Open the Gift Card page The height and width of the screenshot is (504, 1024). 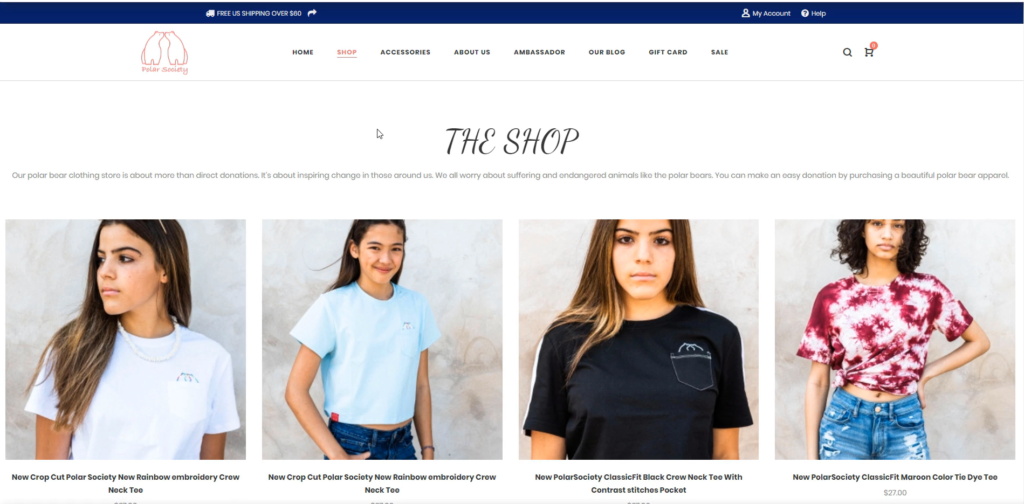coord(668,52)
